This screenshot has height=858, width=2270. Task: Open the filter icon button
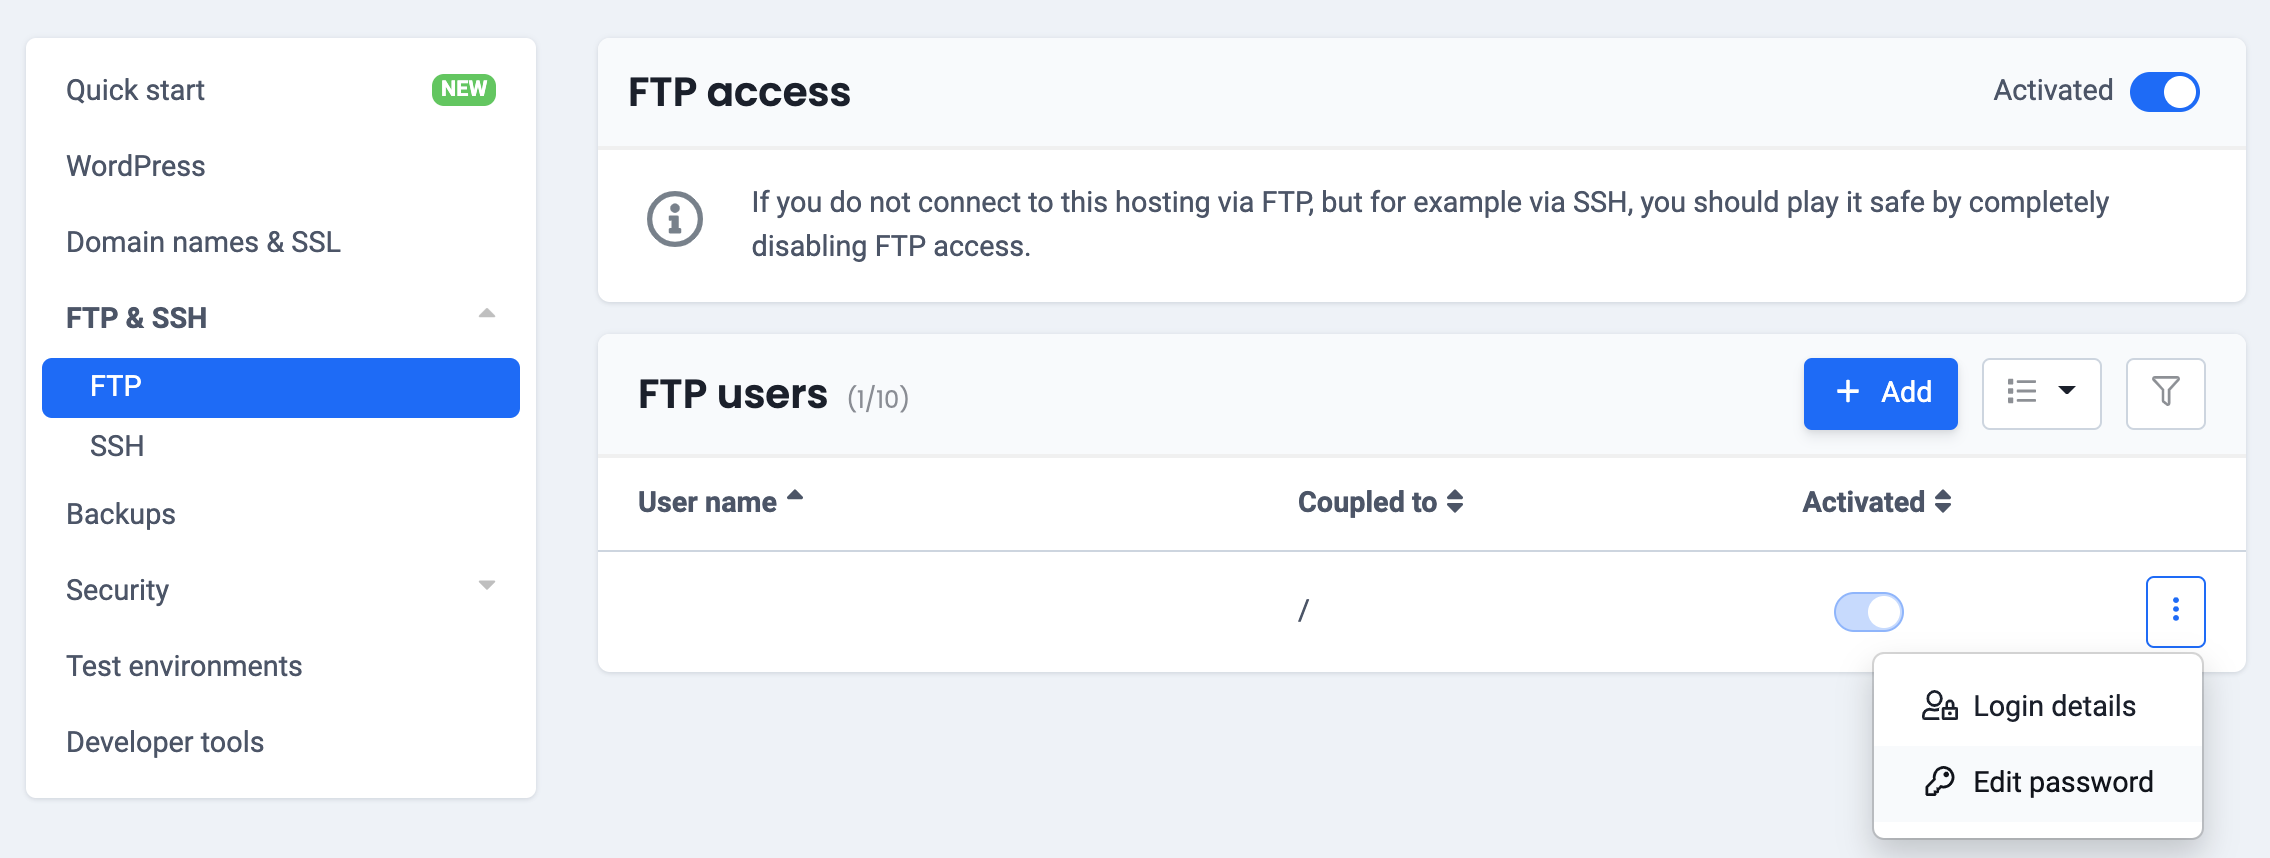(x=2165, y=393)
